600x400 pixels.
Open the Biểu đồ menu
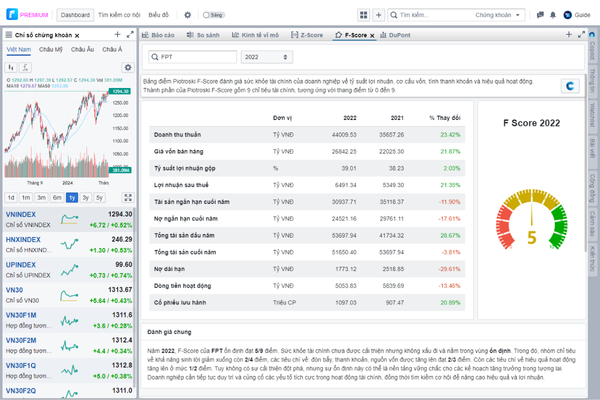(158, 15)
